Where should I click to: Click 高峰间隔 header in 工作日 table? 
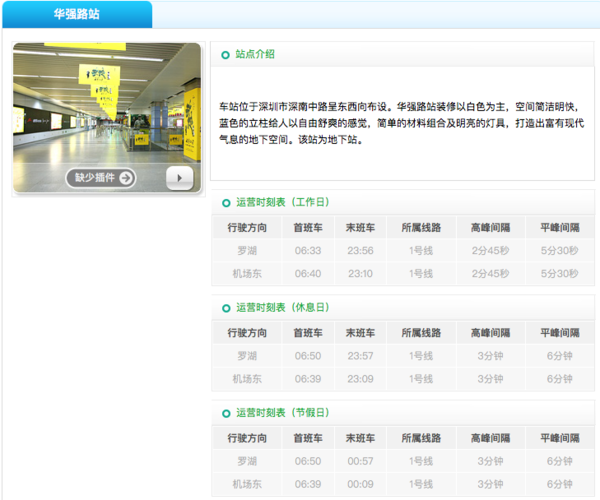pyautogui.click(x=491, y=228)
